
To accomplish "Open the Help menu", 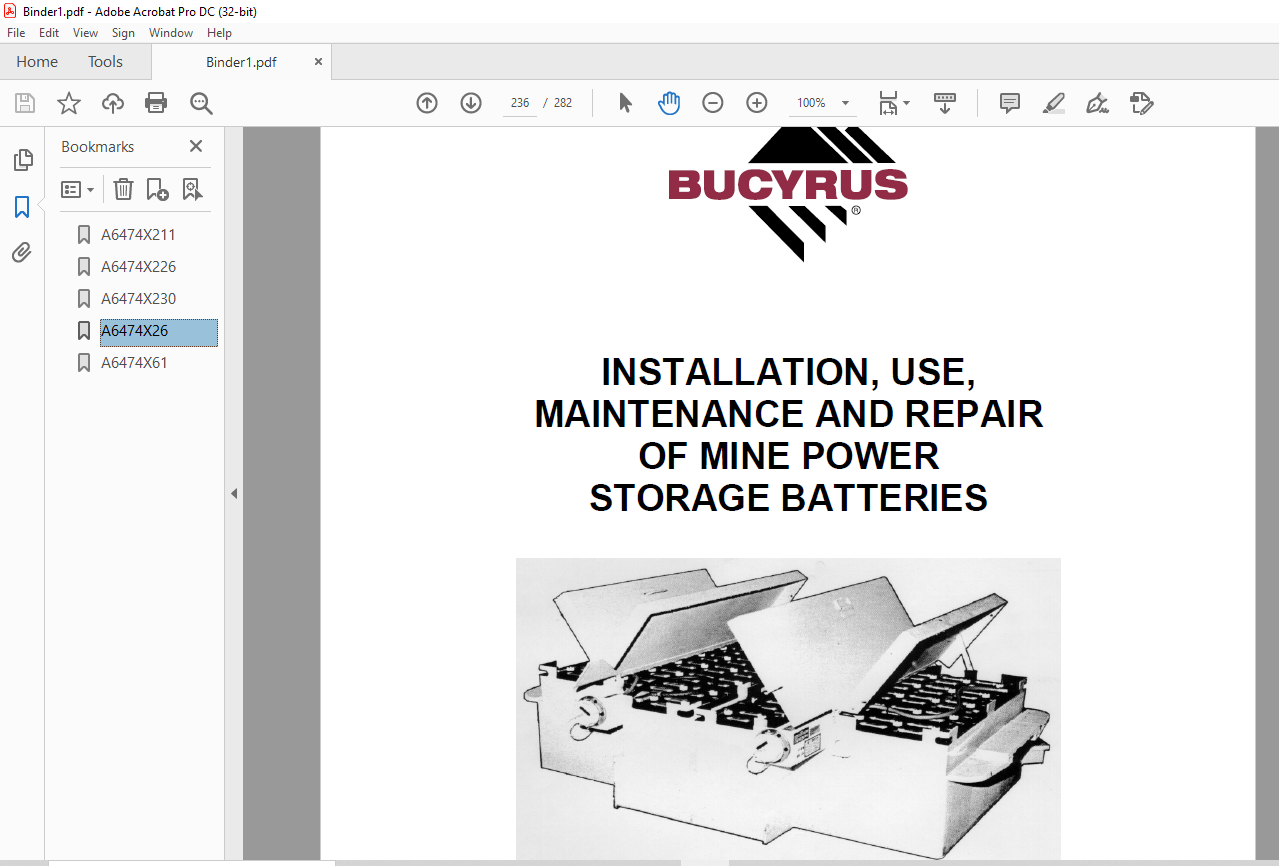I will click(219, 33).
